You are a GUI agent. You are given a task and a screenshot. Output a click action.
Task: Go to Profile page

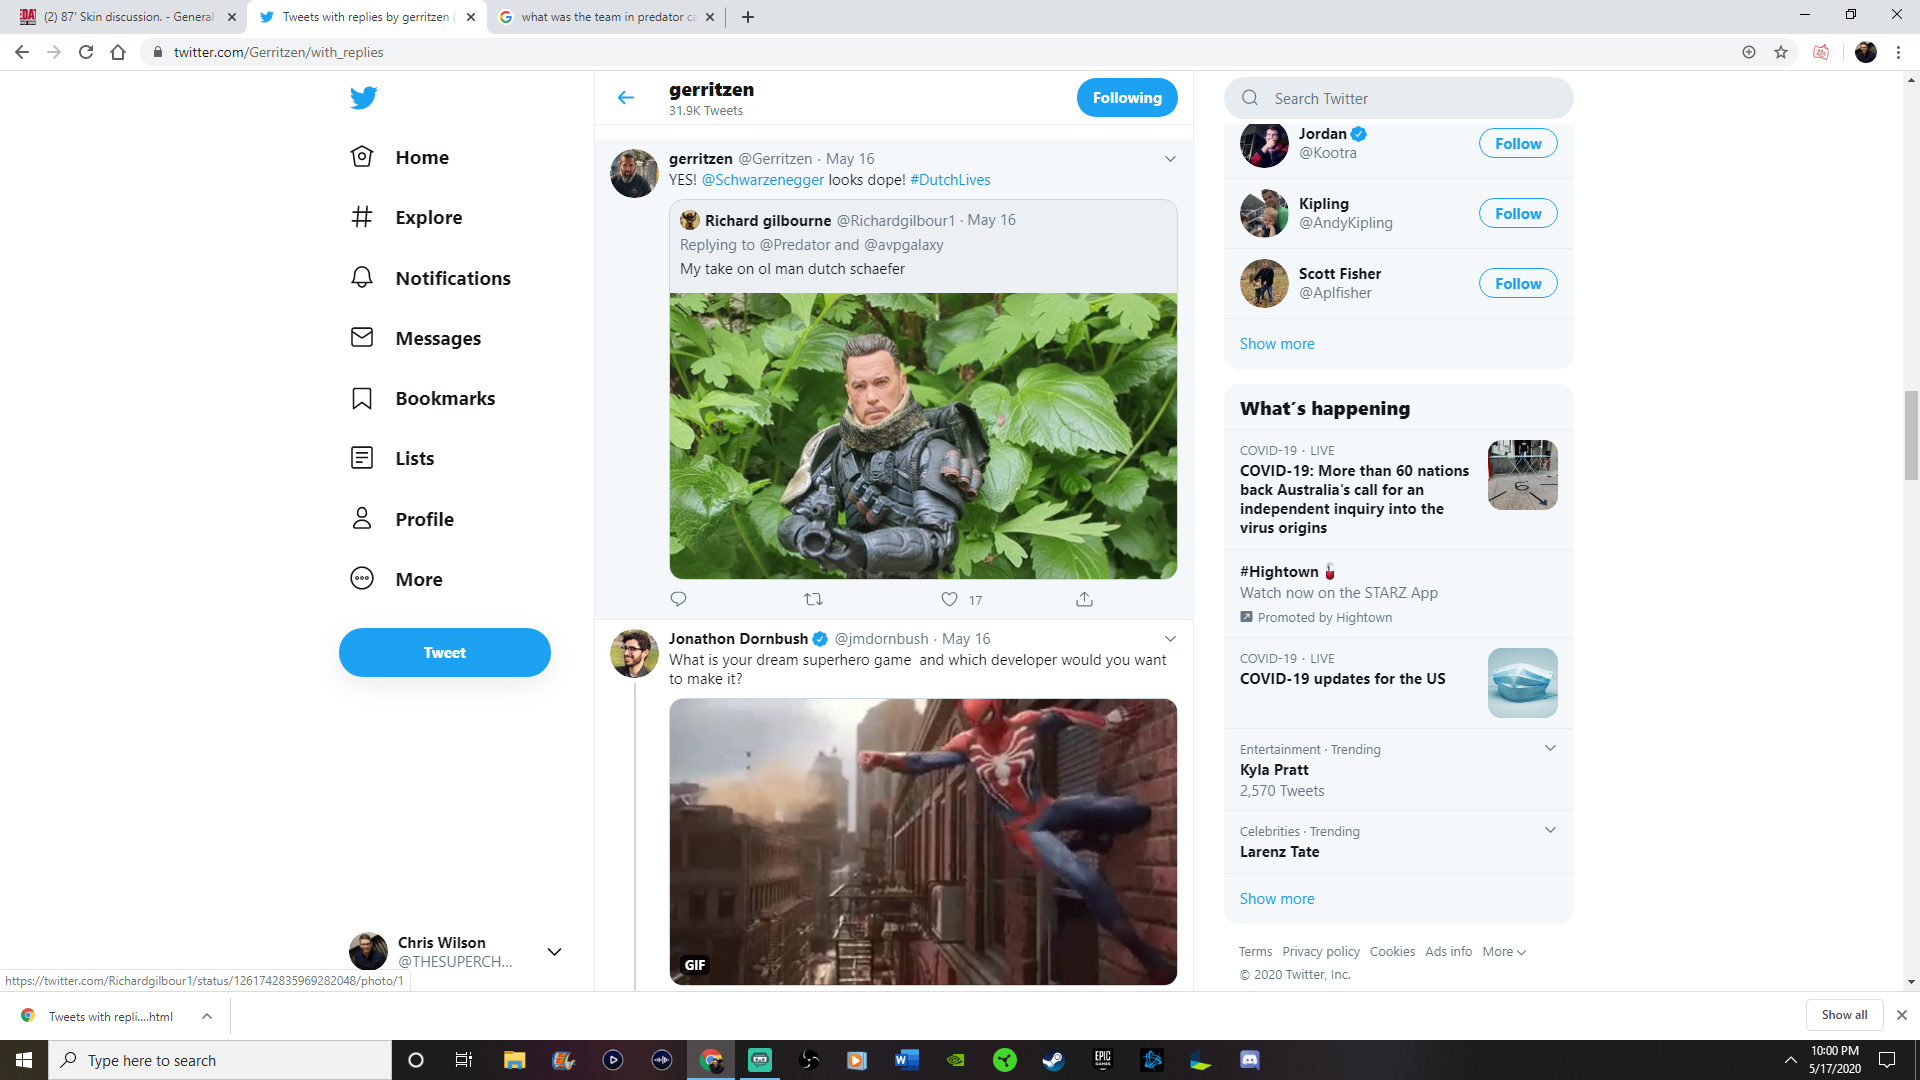click(402, 519)
